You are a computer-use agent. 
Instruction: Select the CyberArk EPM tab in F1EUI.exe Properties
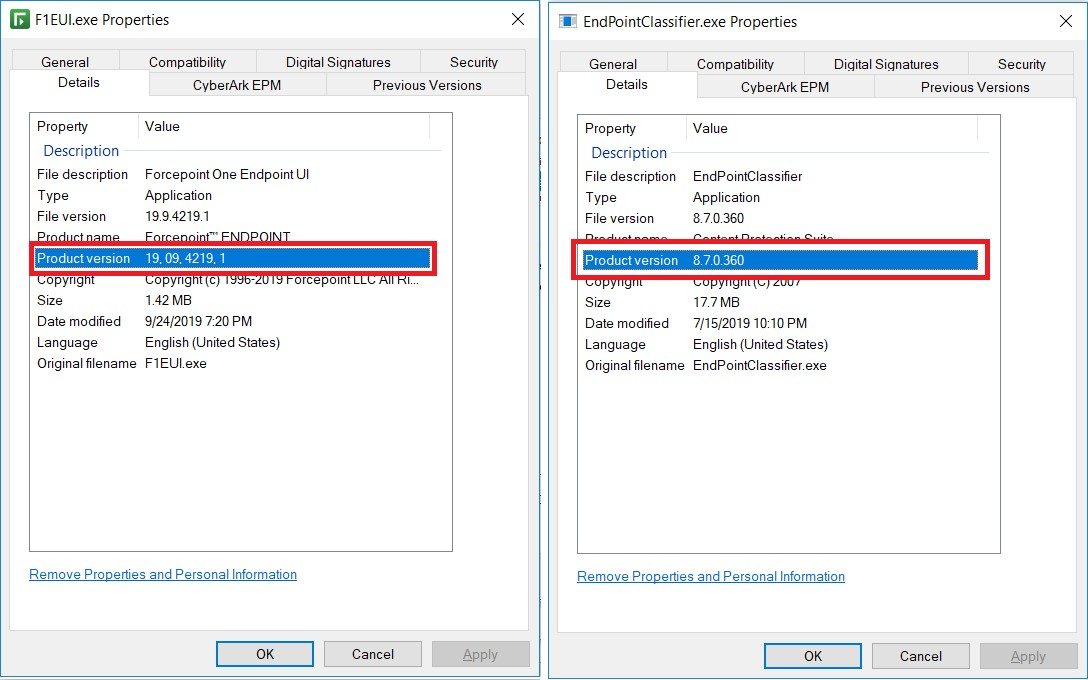[x=237, y=84]
